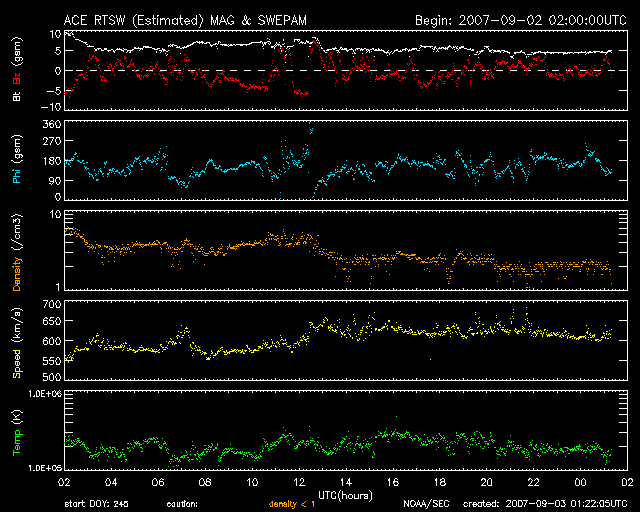Click the '00' hour tick label
This screenshot has height=512, width=640.
[x=580, y=482]
